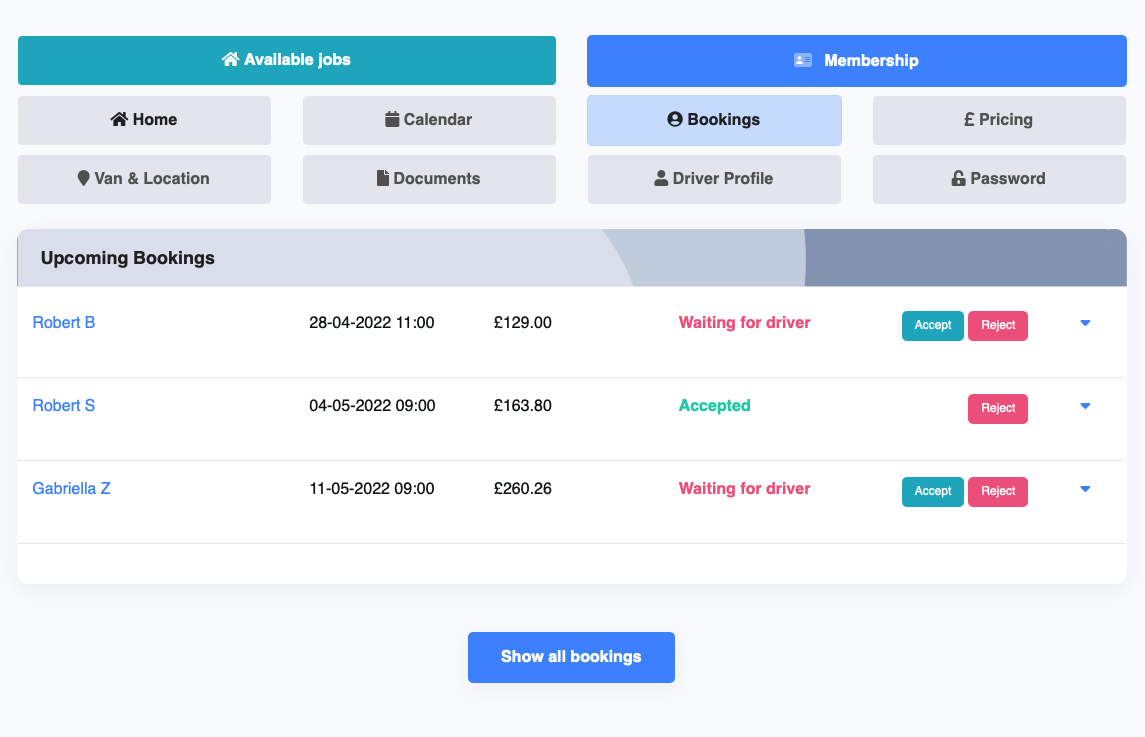Screen dimensions: 1145x737
Task: Click the calendar icon in Calendar tab
Action: (392, 120)
